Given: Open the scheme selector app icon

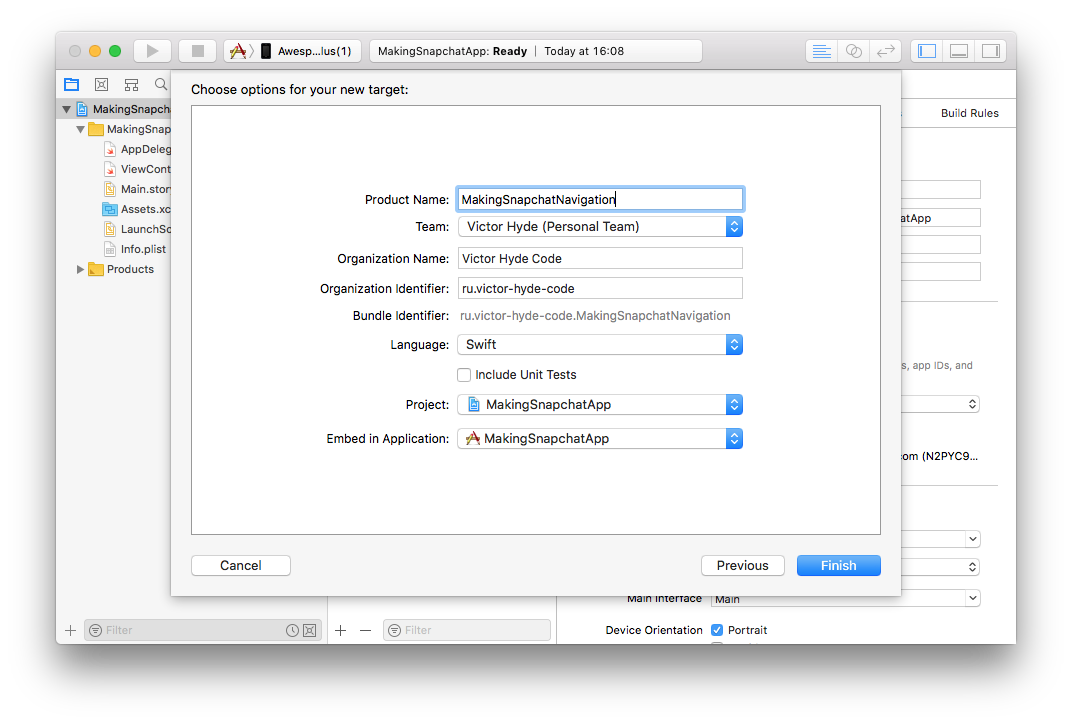Looking at the screenshot, I should [237, 51].
